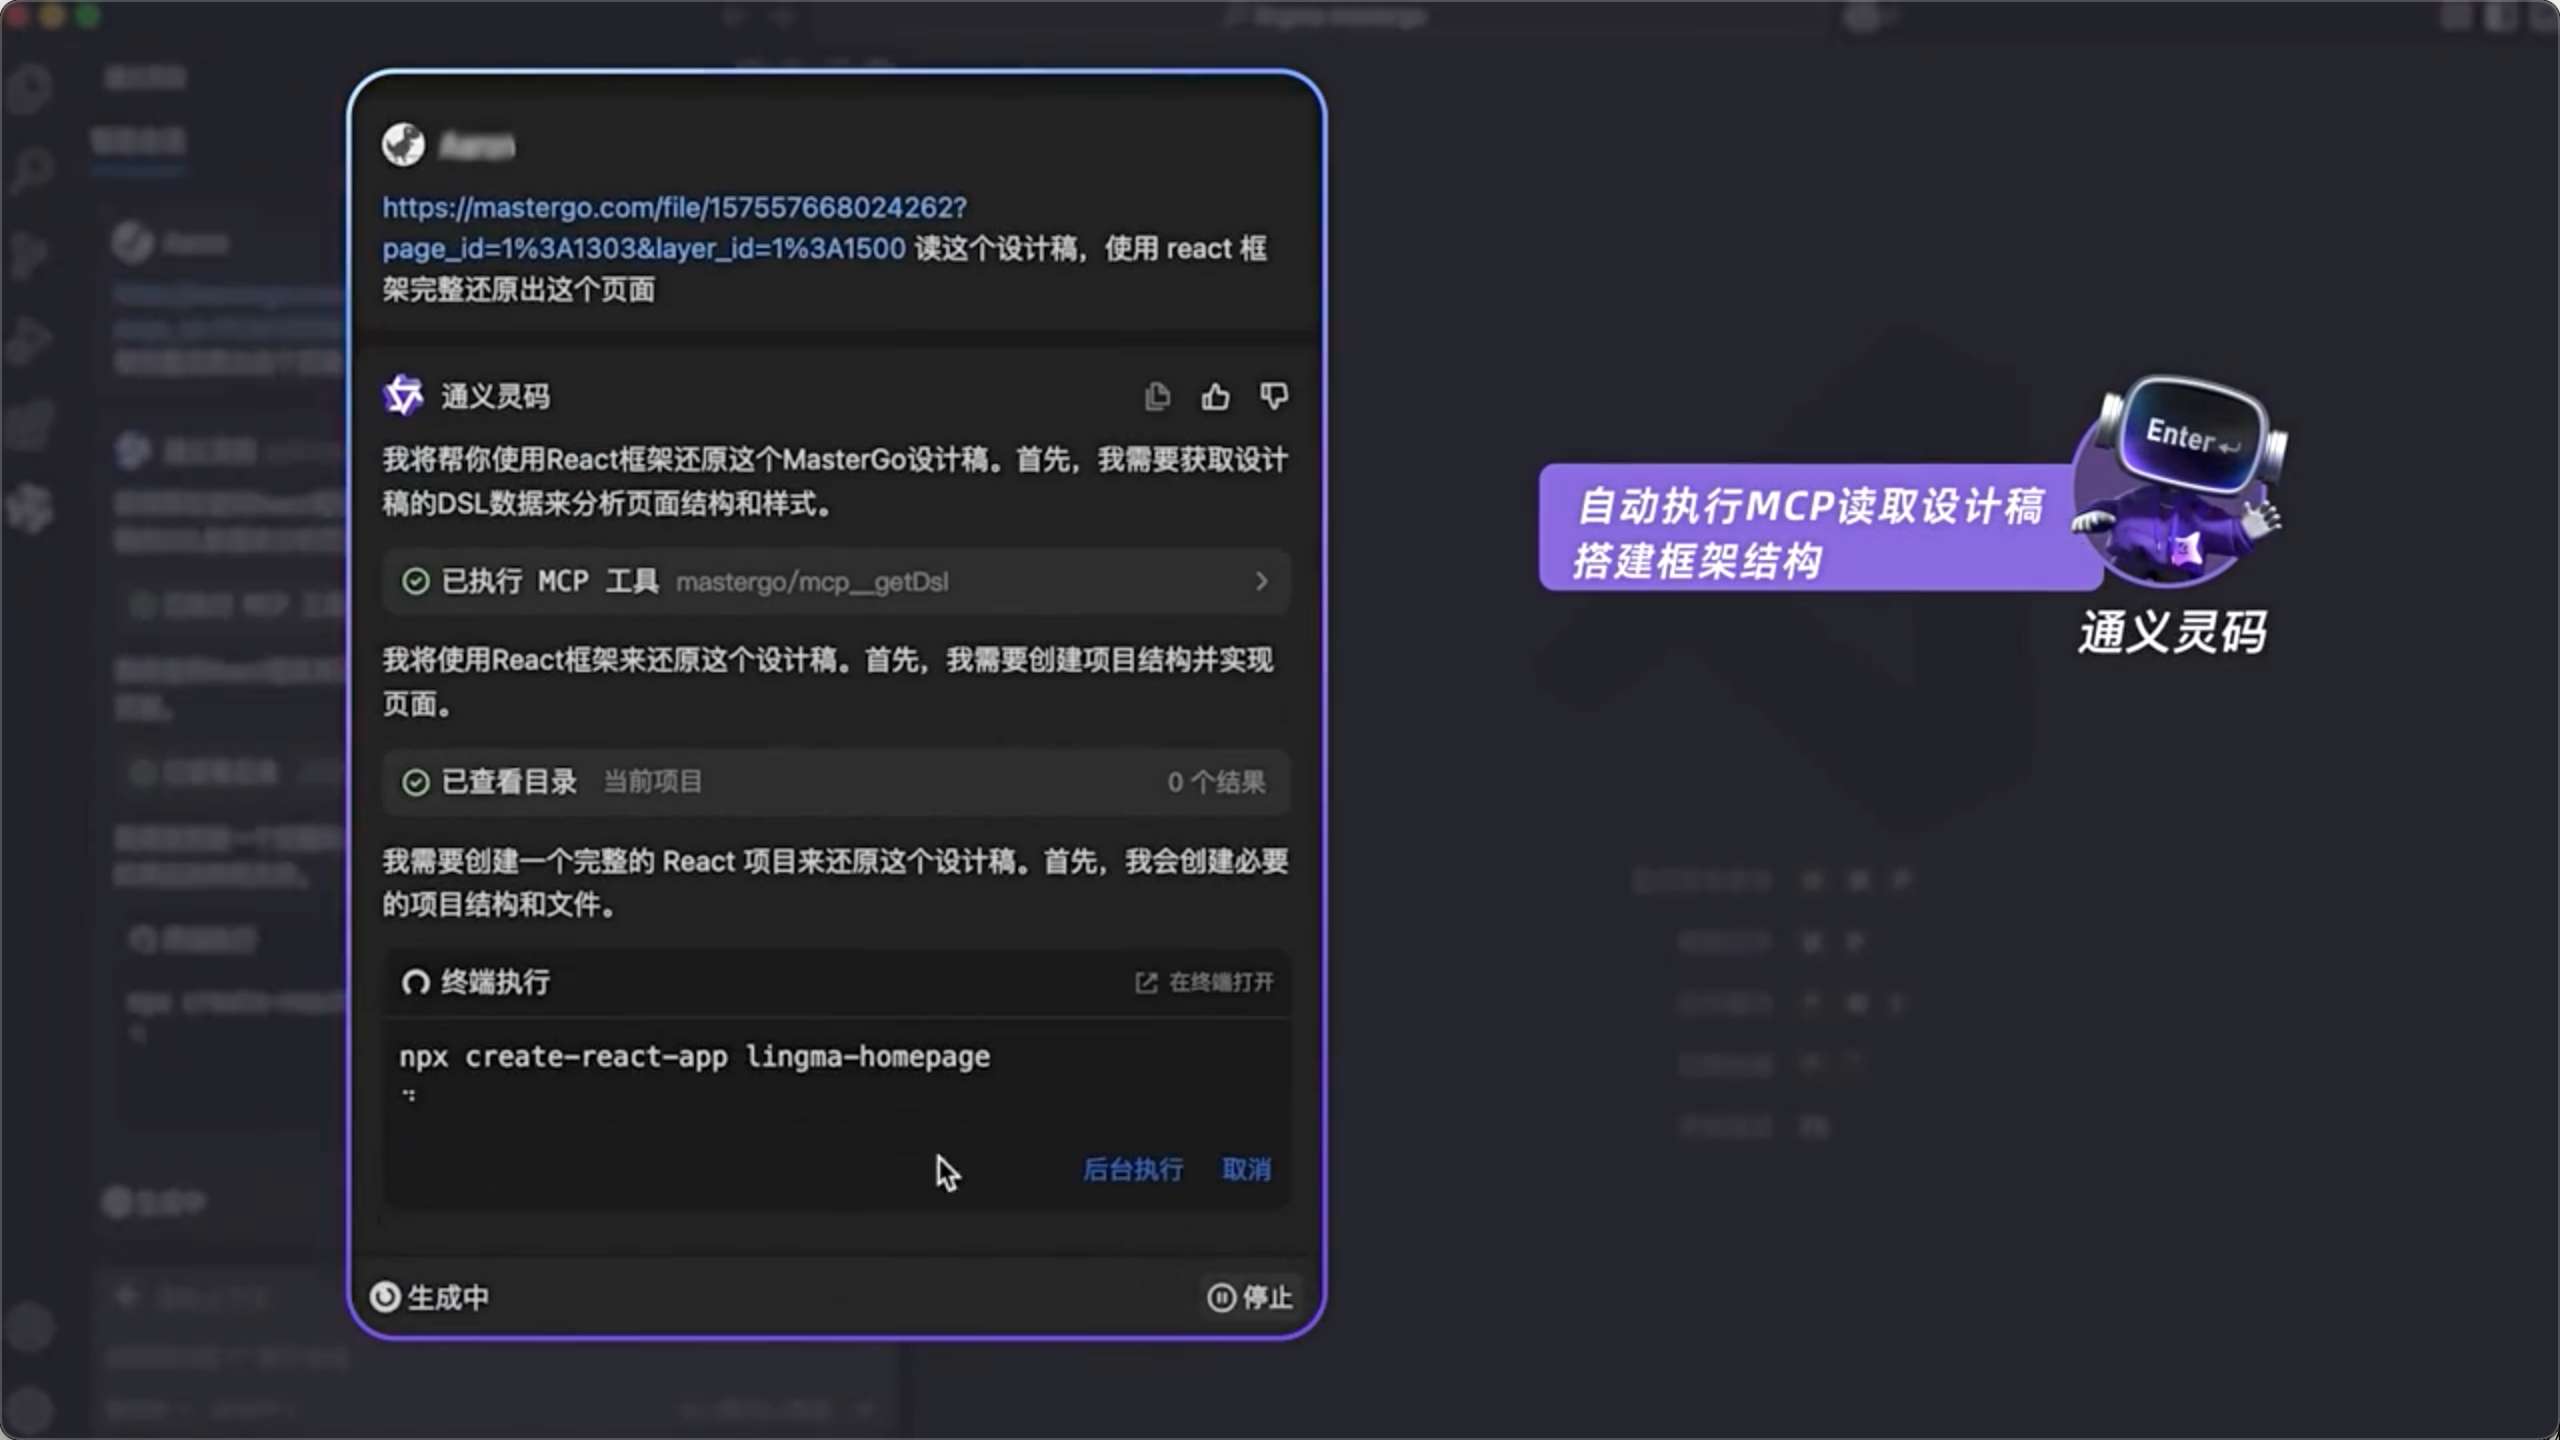Expand the mastergo/mcp__getDsl tool details chevron
This screenshot has height=1440, width=2560.
(x=1261, y=581)
